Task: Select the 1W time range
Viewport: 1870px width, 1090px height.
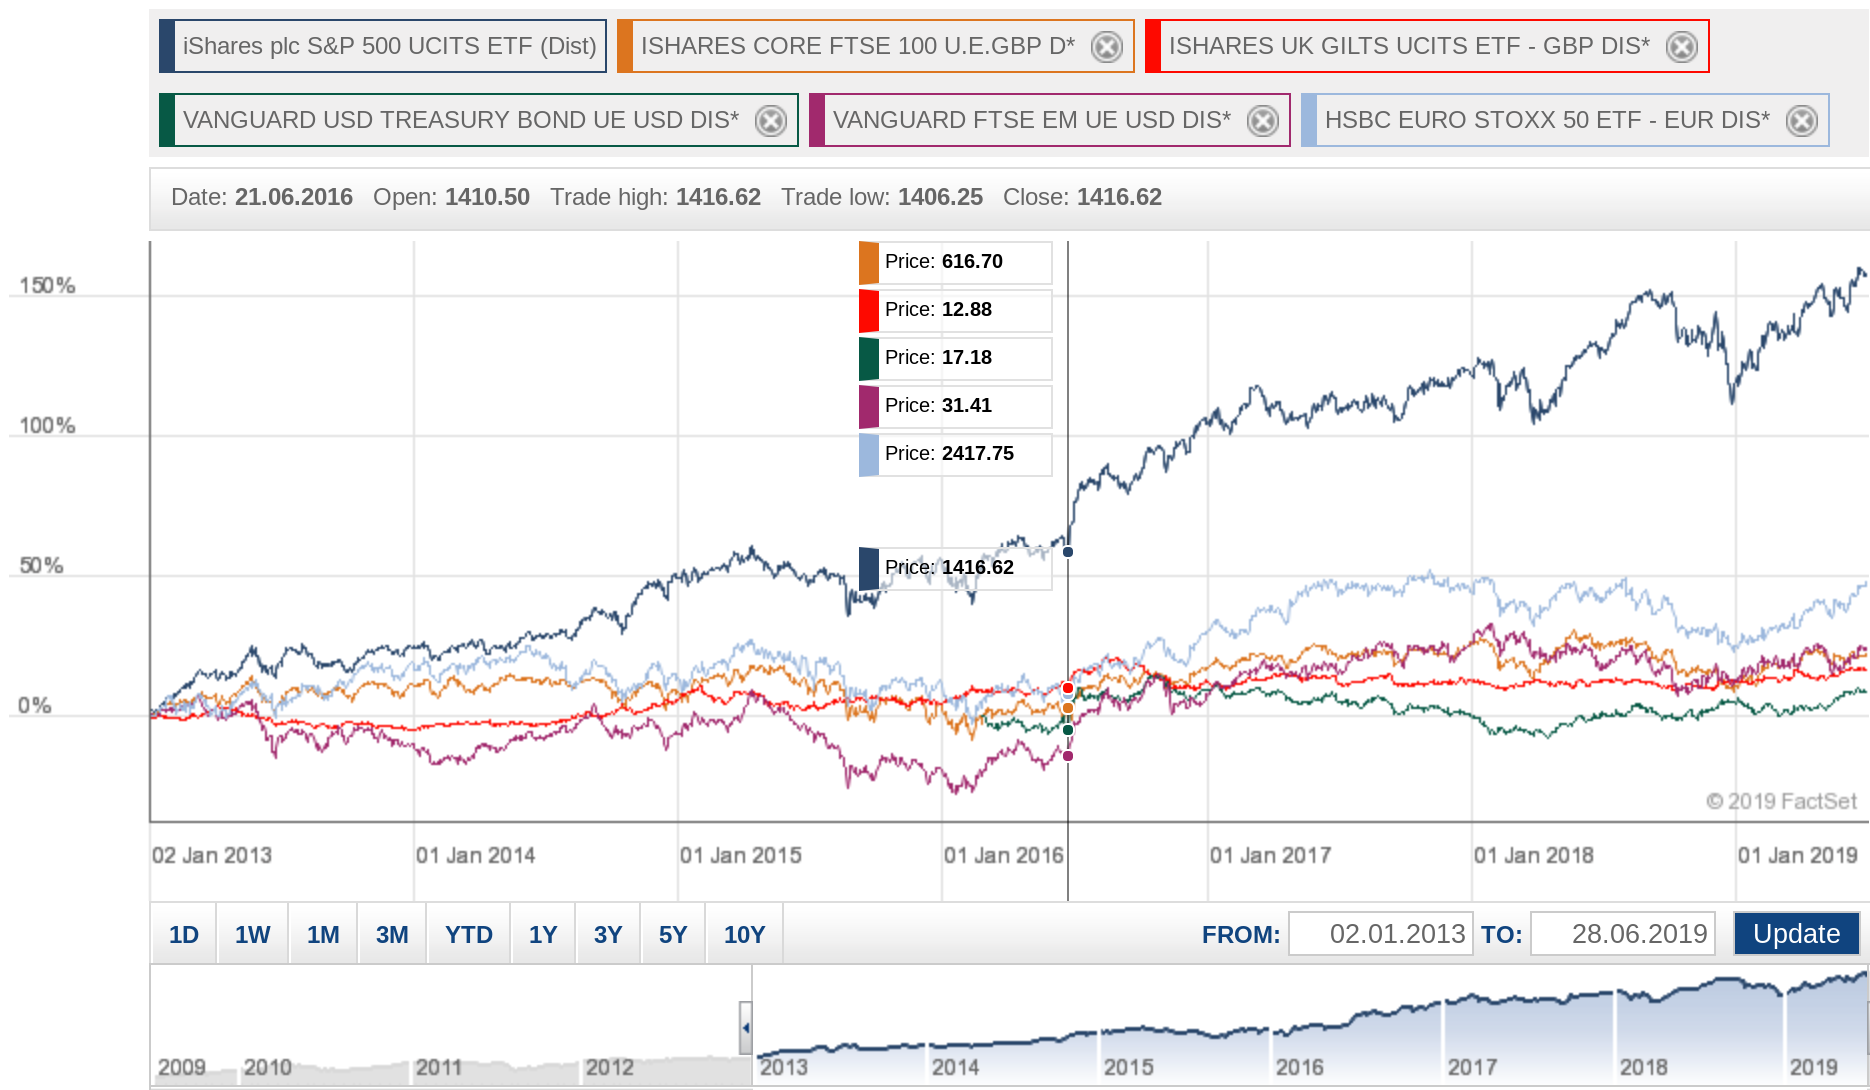Action: (252, 934)
